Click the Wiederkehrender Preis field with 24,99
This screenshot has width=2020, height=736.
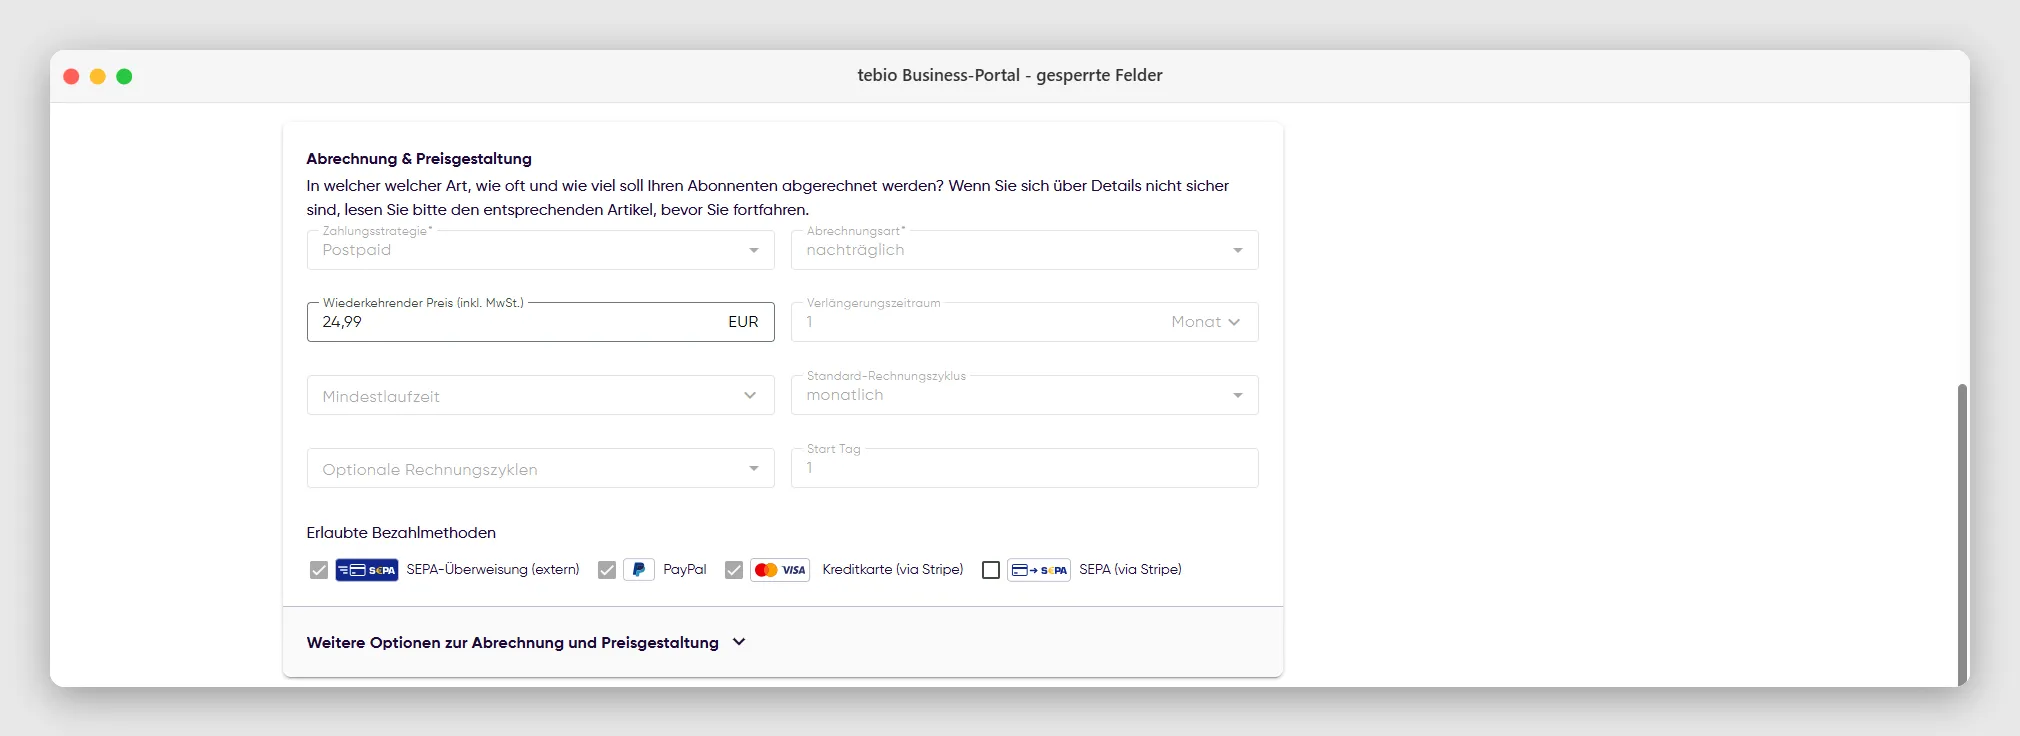coord(541,322)
